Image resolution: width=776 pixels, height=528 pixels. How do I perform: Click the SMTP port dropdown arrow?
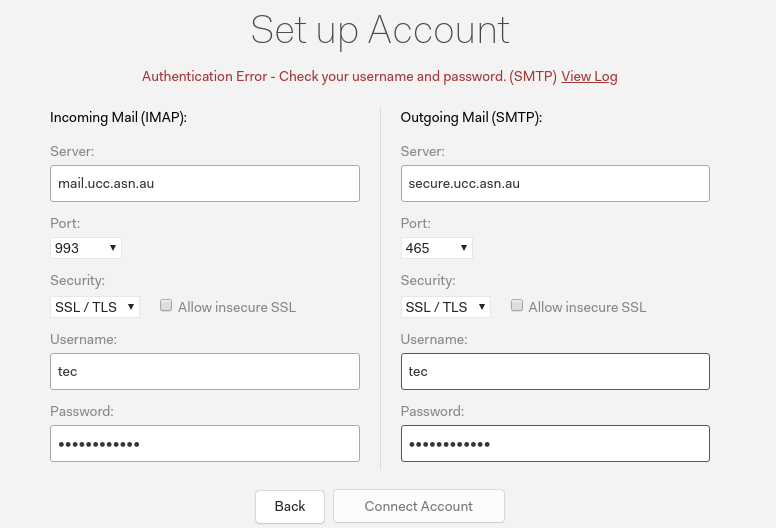pyautogui.click(x=464, y=248)
